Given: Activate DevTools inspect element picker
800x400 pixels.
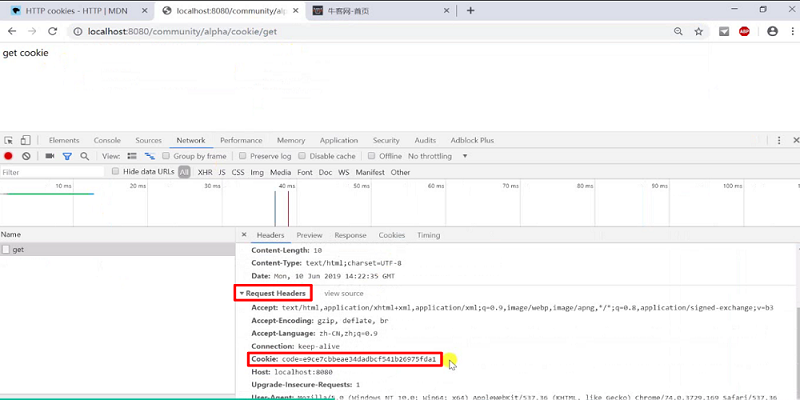Looking at the screenshot, I should (x=9, y=140).
